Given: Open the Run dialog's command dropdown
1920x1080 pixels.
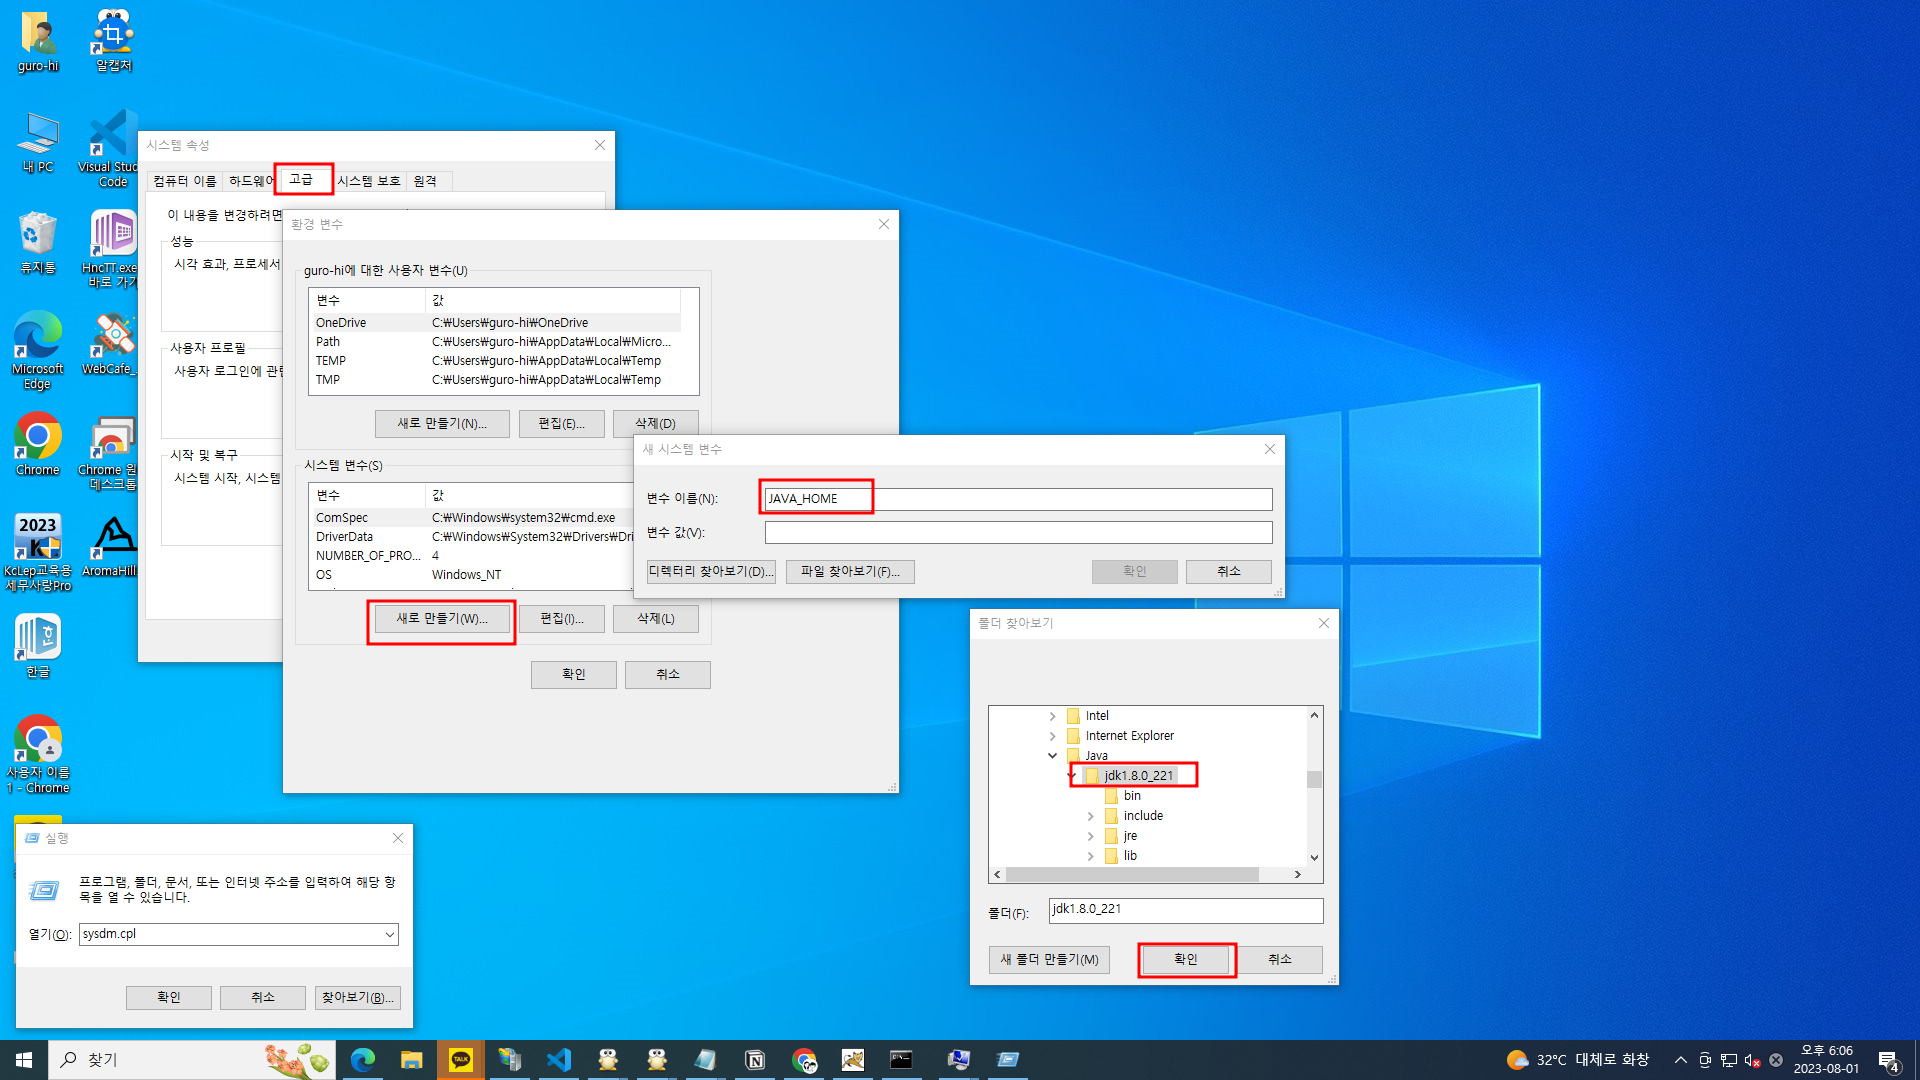Looking at the screenshot, I should click(x=389, y=934).
